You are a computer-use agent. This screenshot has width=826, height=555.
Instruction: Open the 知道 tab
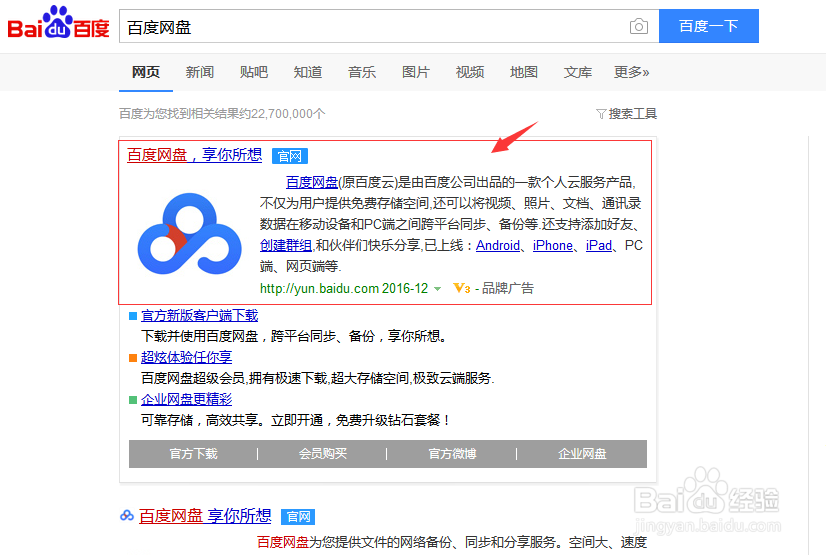308,72
